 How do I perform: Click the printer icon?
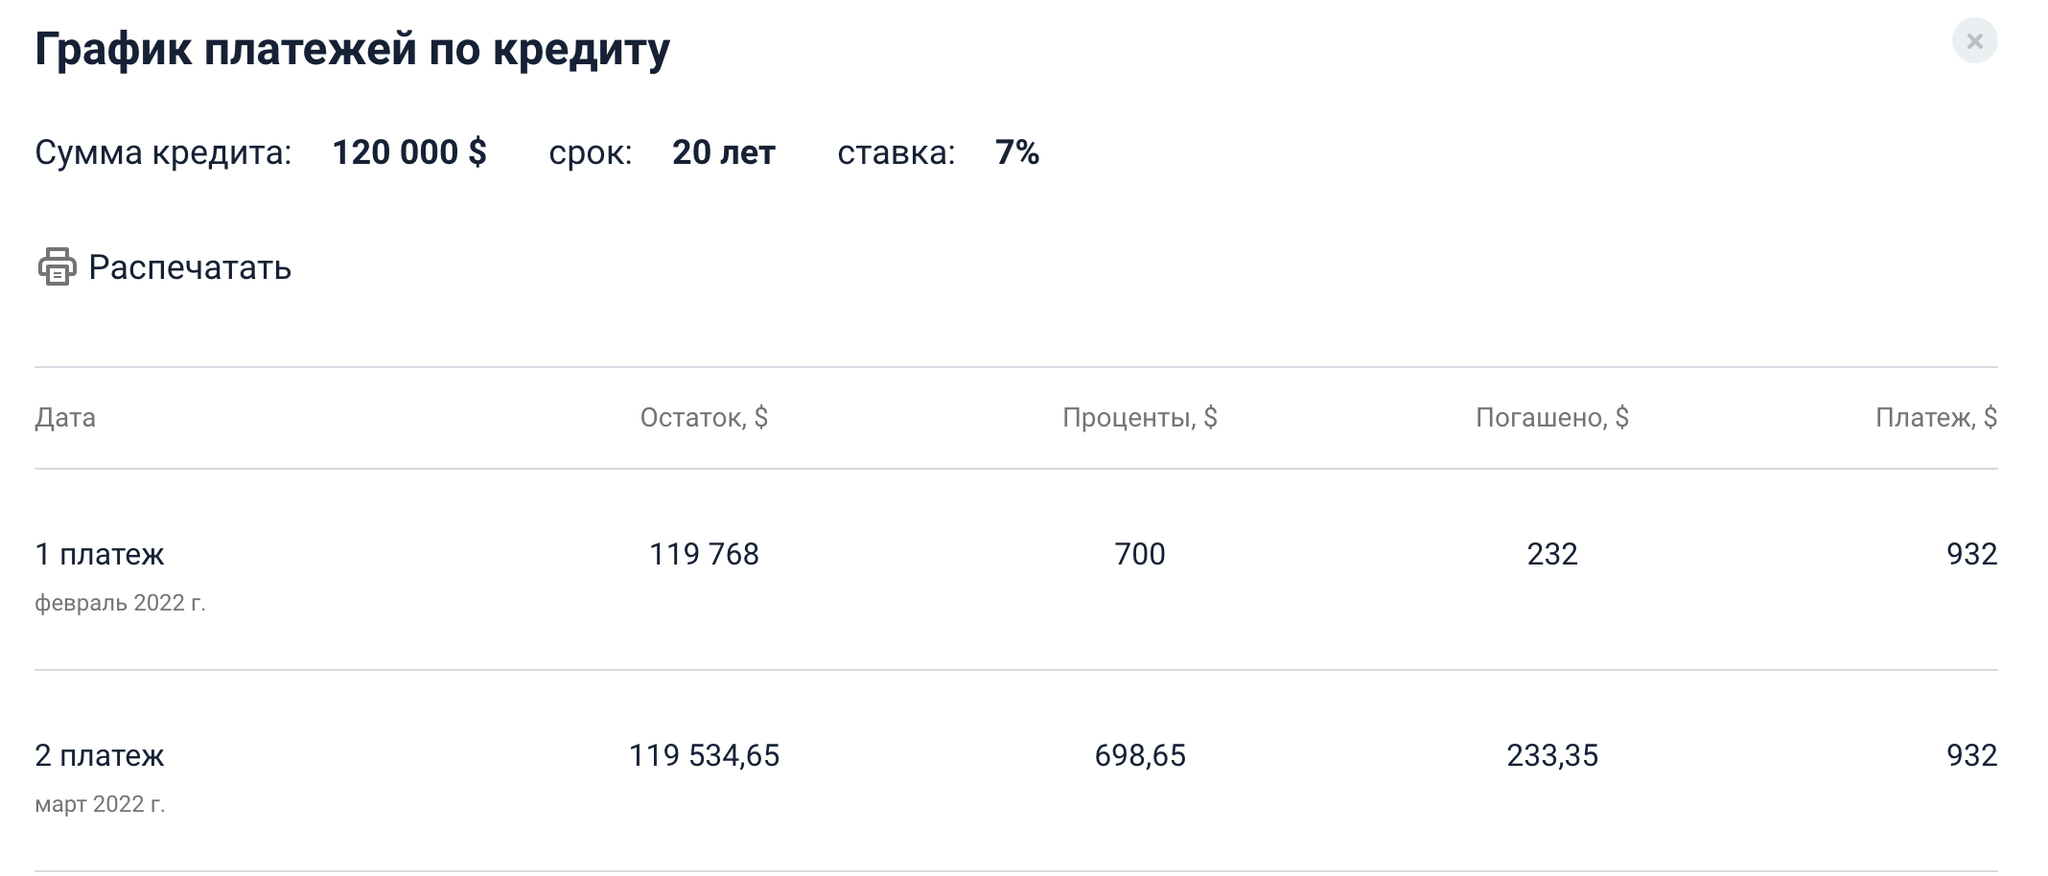point(57,267)
